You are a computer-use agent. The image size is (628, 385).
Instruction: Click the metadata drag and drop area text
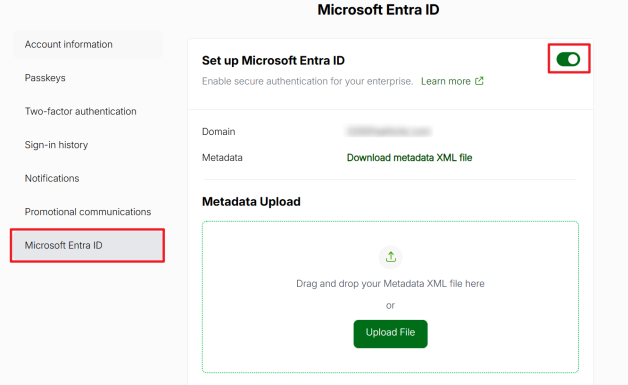[390, 284]
